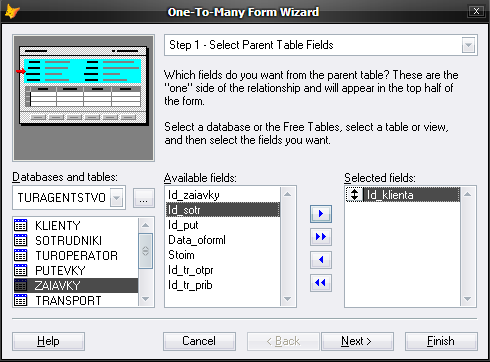This screenshot has height=362, width=490.
Task: Select the PUTEVKY table
Action: [x=76, y=270]
